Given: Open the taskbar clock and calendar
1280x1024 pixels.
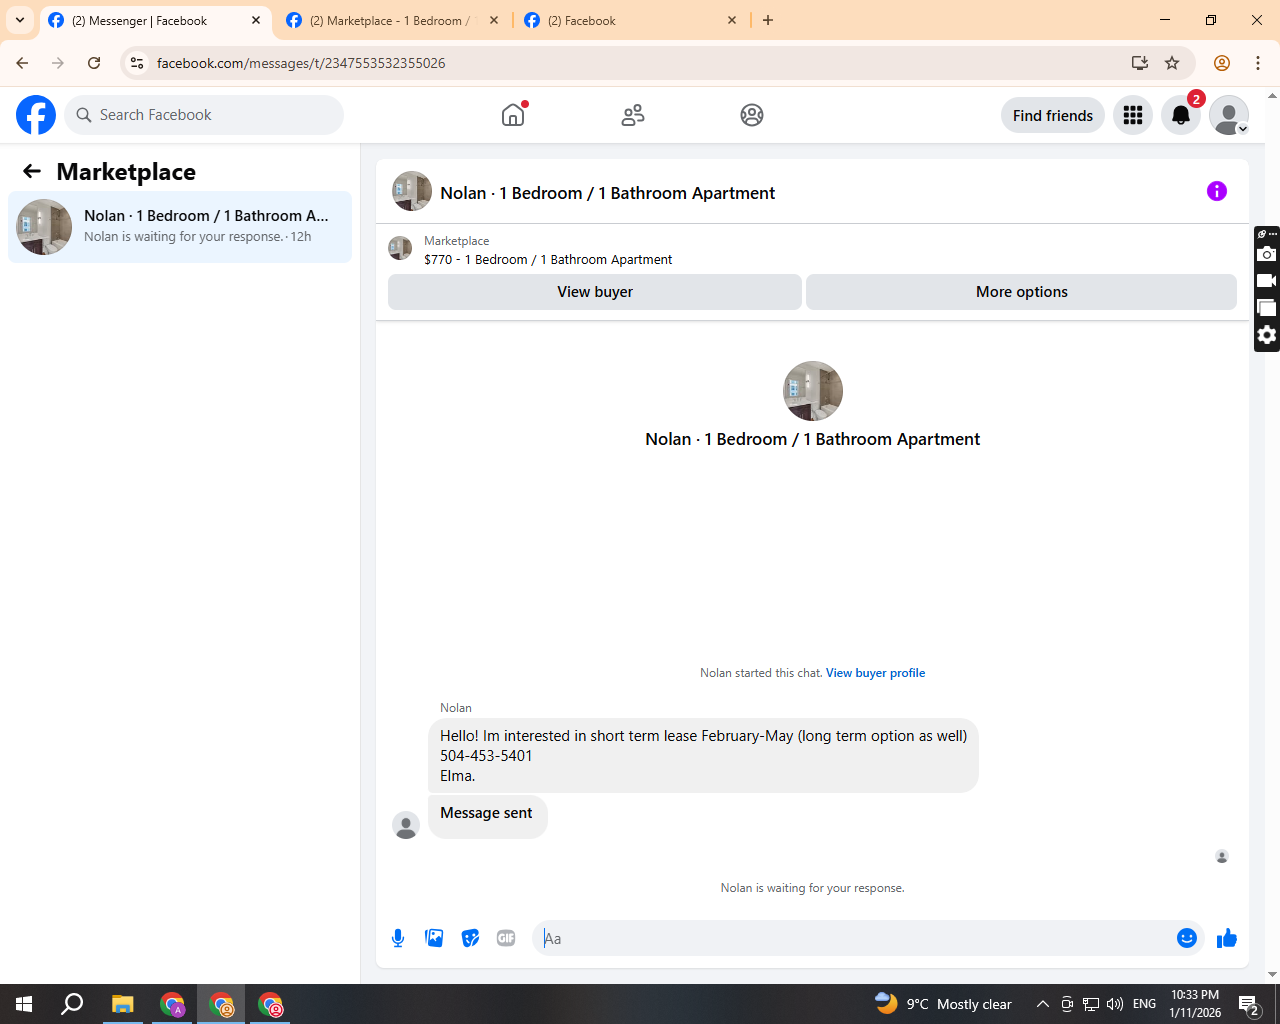Looking at the screenshot, I should point(1195,1004).
